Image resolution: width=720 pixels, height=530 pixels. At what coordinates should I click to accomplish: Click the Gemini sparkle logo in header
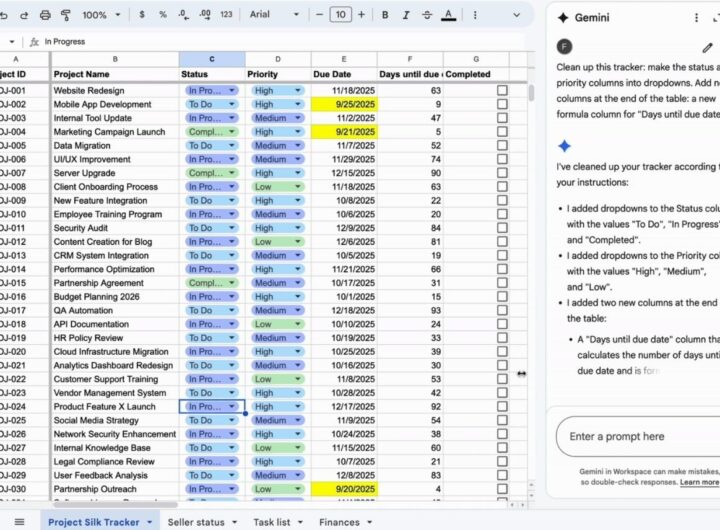(563, 17)
